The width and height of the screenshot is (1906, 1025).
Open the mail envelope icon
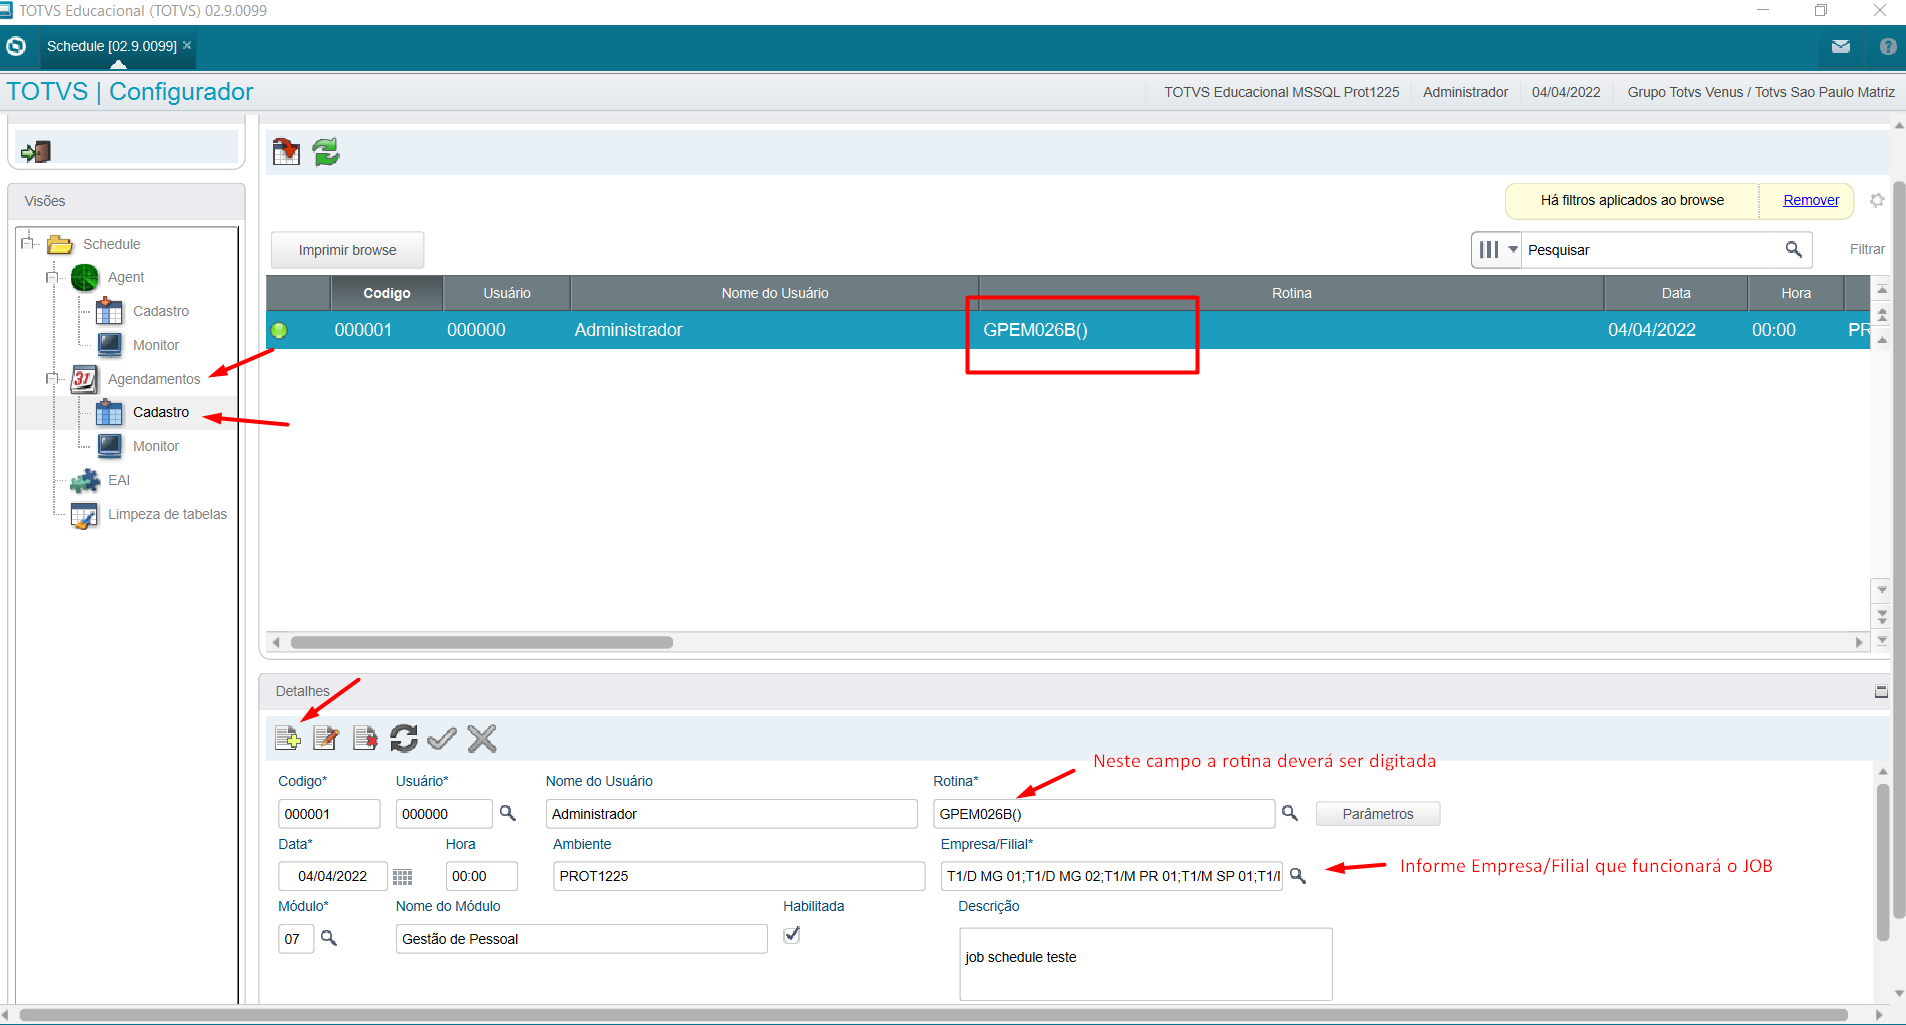click(x=1840, y=46)
